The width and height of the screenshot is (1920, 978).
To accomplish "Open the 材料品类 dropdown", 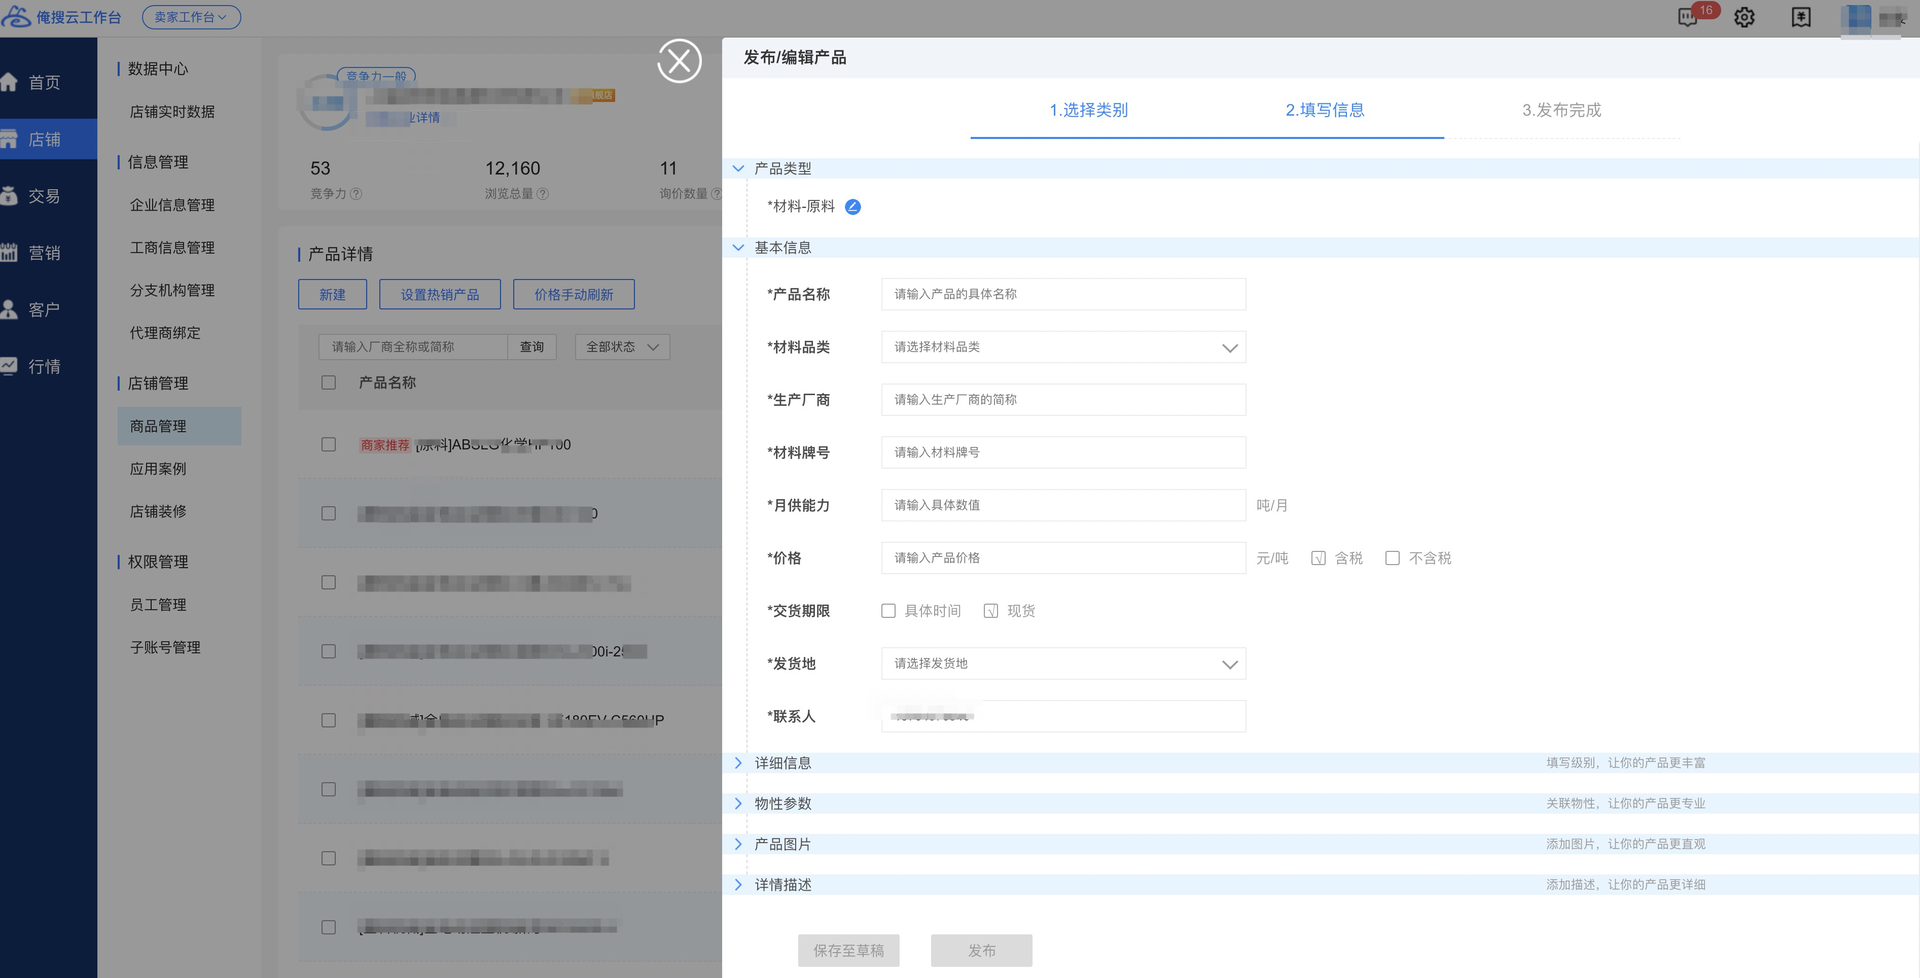I will (1063, 347).
